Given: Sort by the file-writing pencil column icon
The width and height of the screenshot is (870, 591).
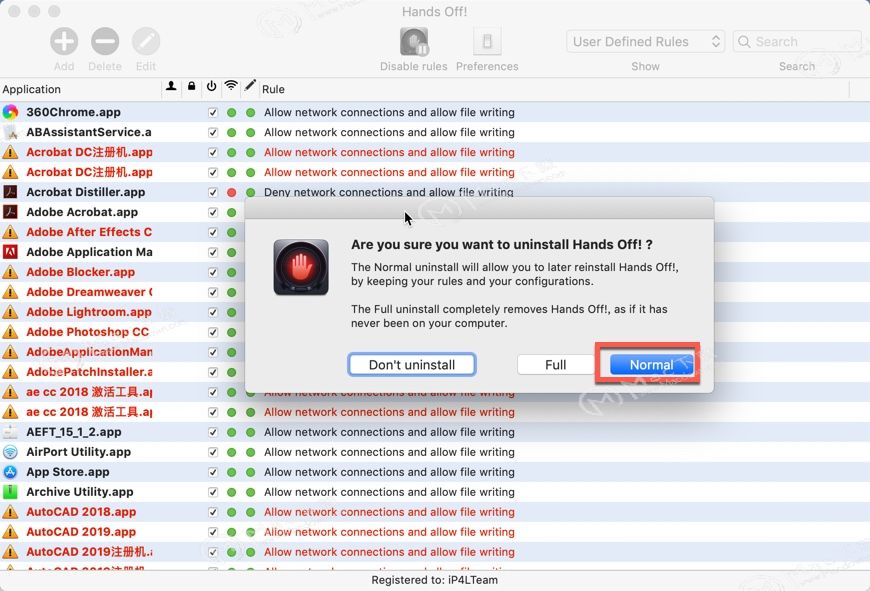Looking at the screenshot, I should pyautogui.click(x=250, y=85).
